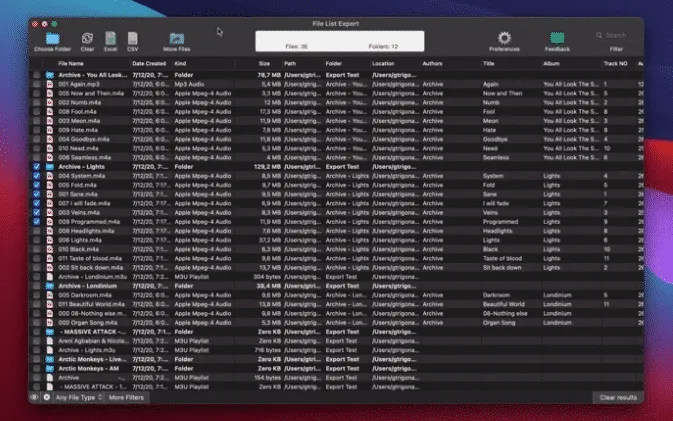Uncheck the 005 Fold.m4a checkbox

tap(36, 185)
